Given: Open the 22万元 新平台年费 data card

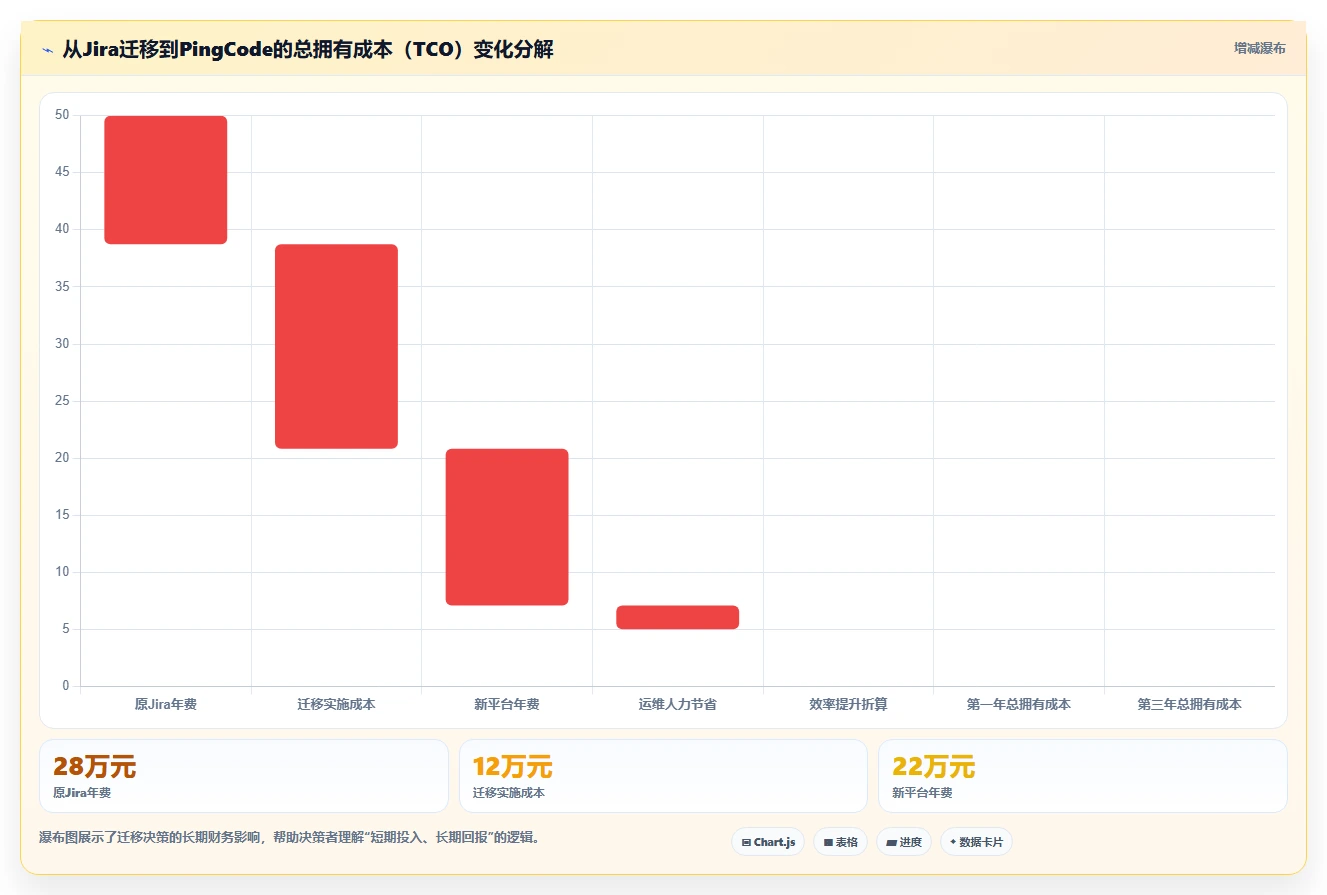Looking at the screenshot, I should click(x=1083, y=776).
